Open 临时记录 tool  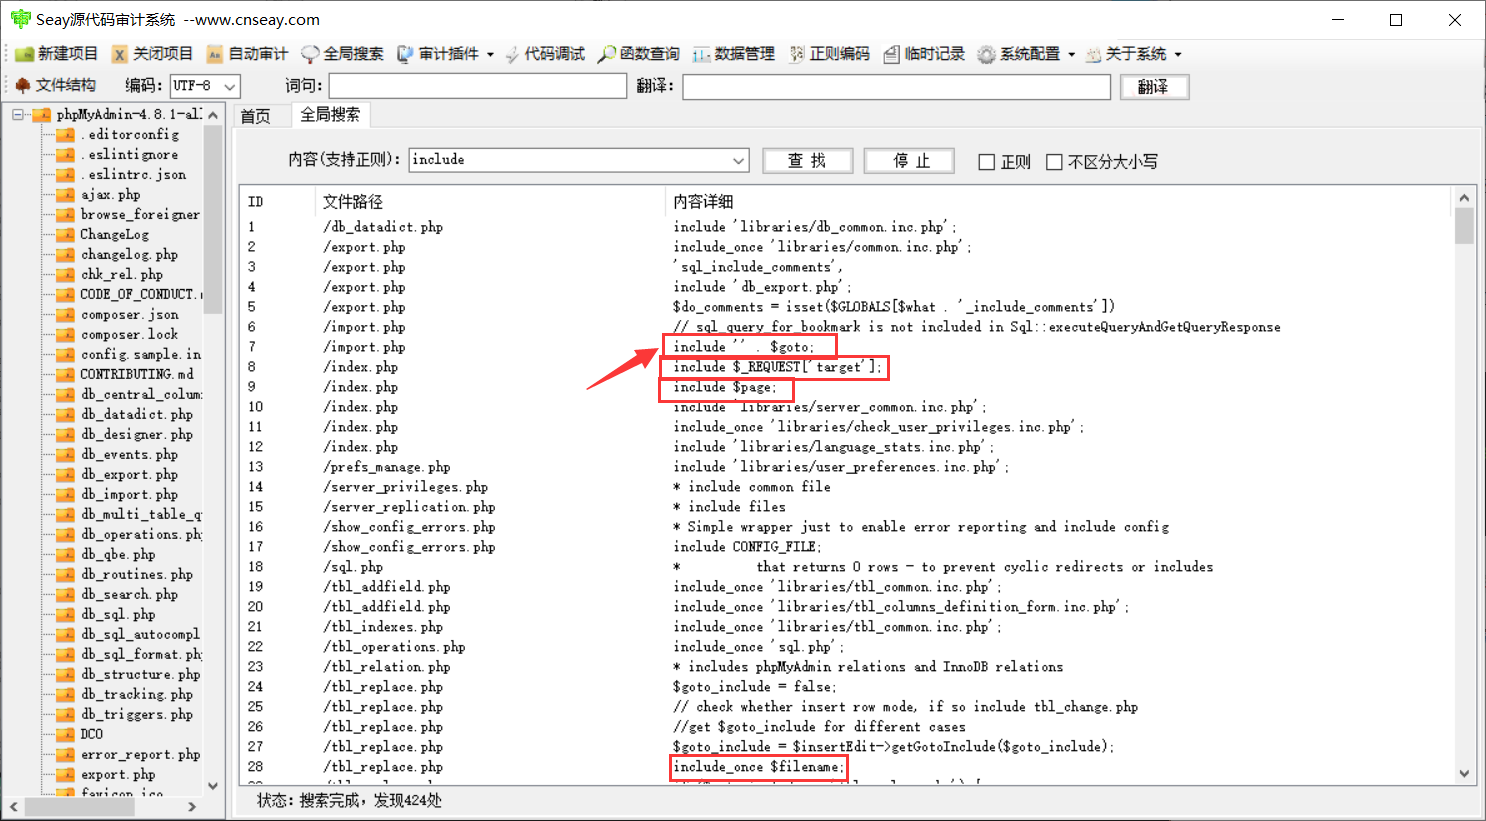[925, 54]
